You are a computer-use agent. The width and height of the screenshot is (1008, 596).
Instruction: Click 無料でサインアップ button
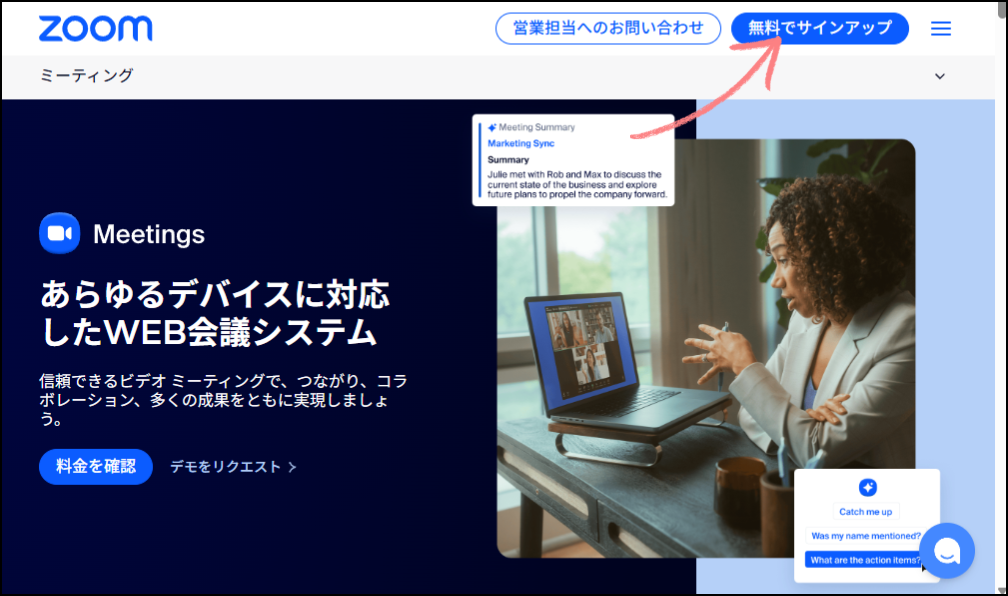pyautogui.click(x=820, y=28)
